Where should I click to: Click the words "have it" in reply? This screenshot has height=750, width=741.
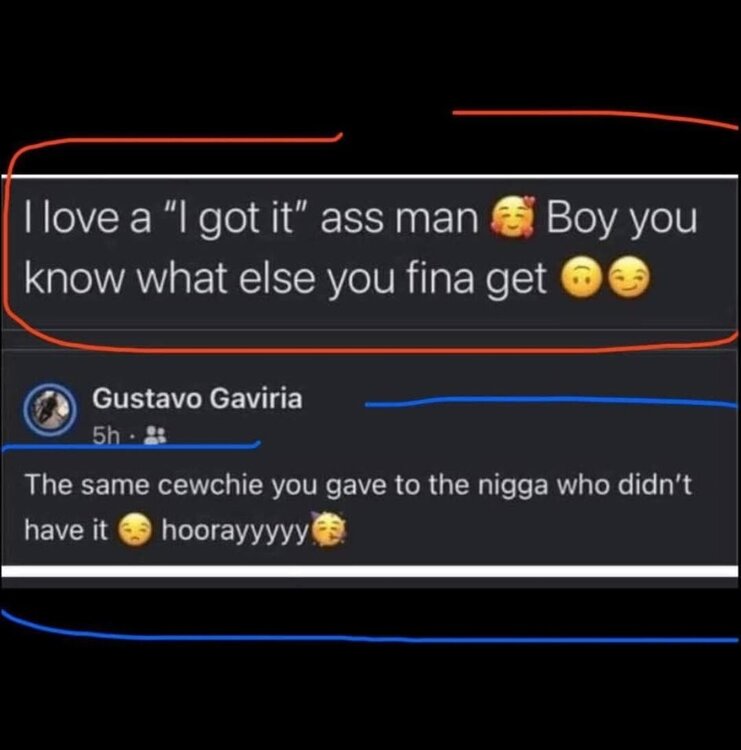[x=66, y=530]
